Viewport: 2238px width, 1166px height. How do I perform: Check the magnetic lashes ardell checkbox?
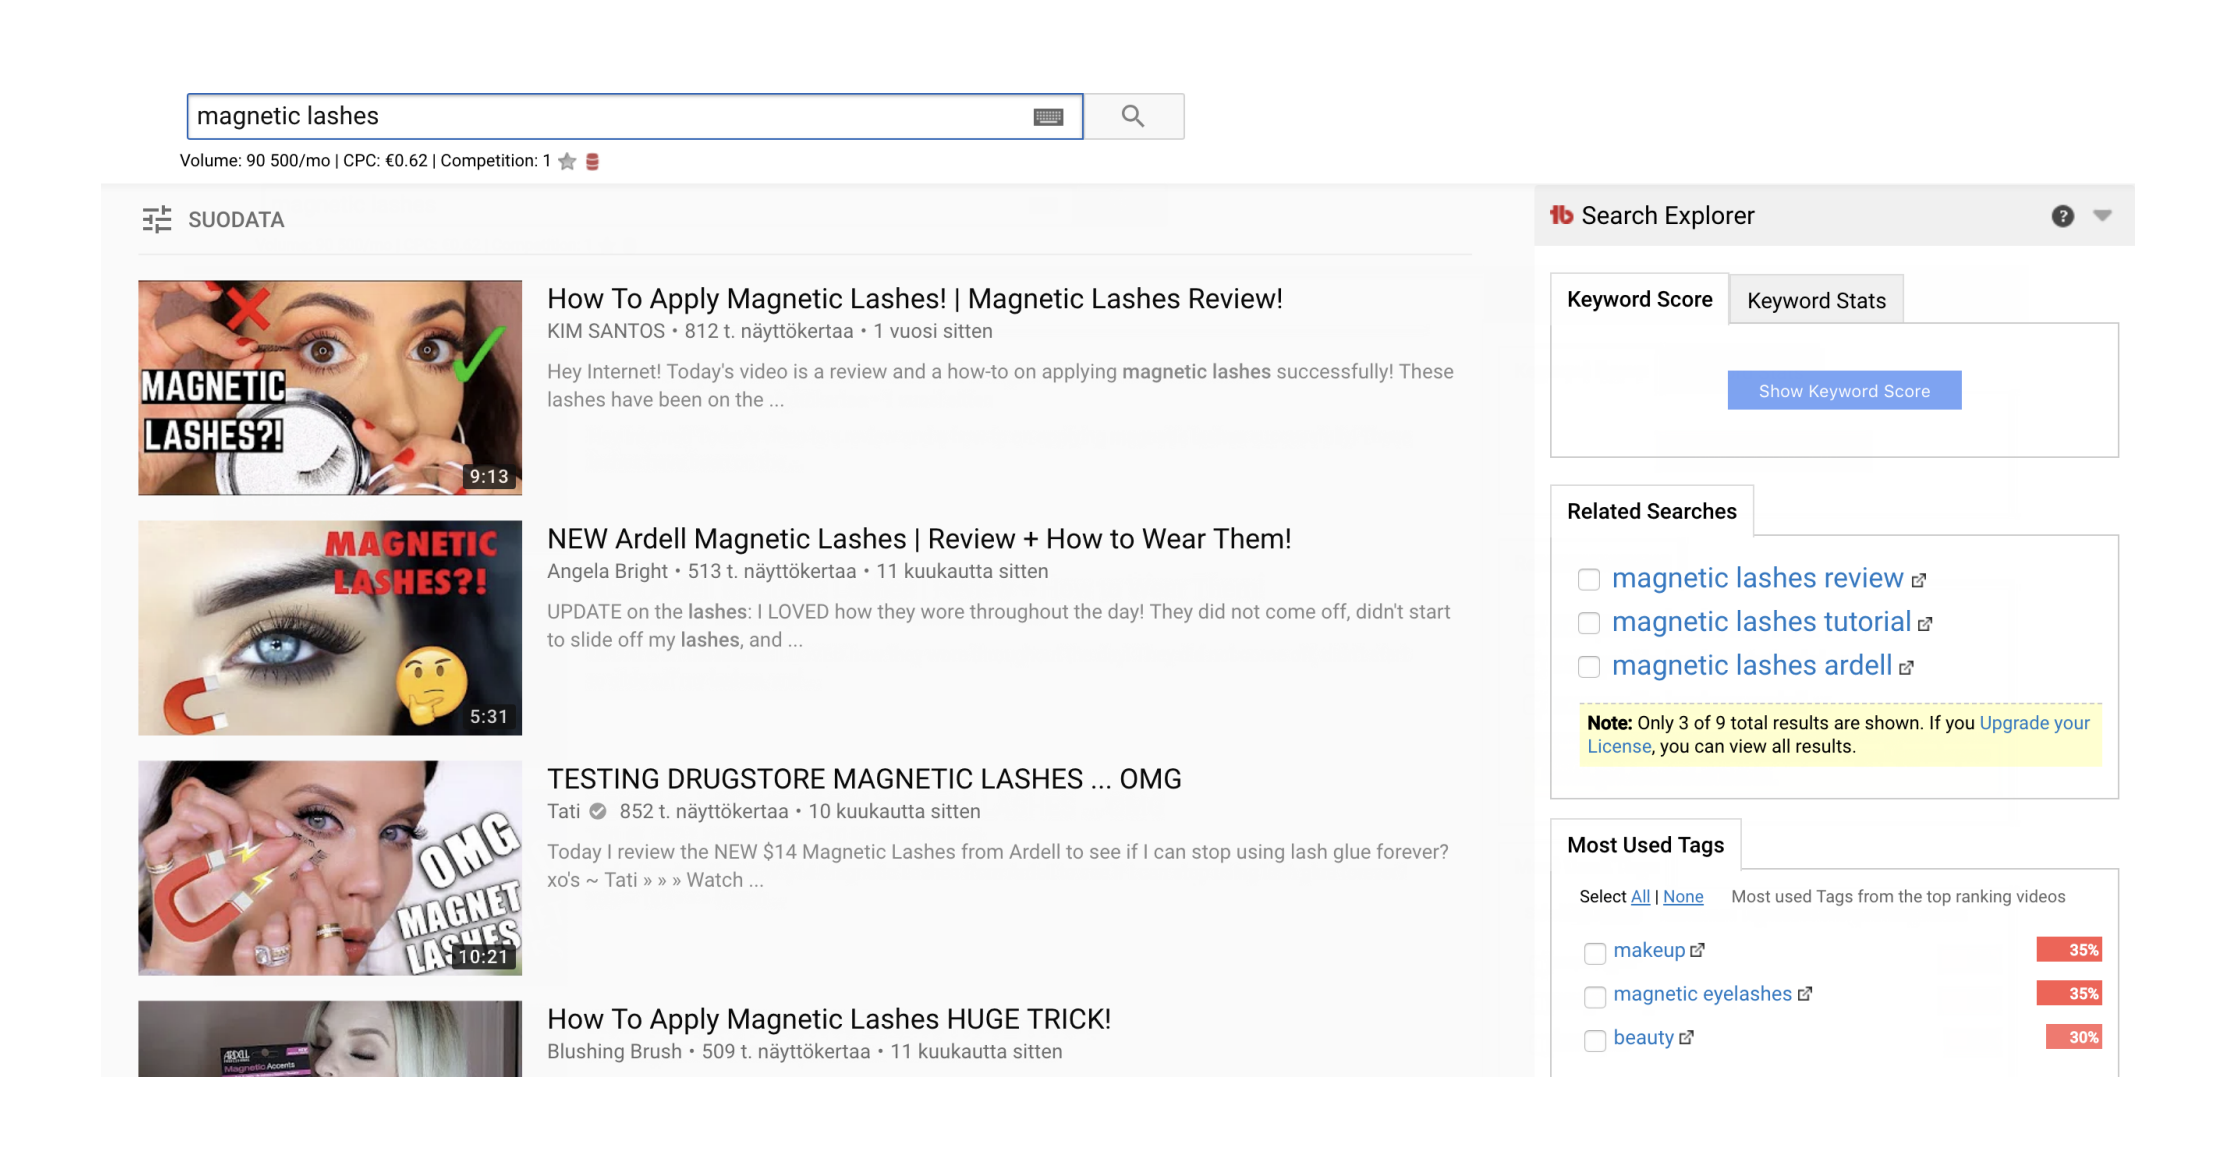pyautogui.click(x=1589, y=667)
